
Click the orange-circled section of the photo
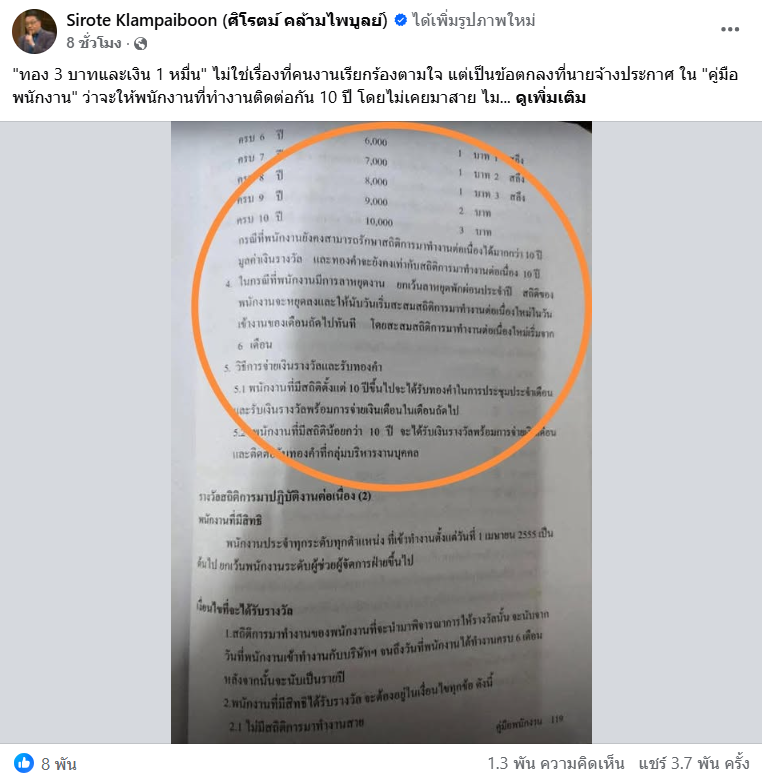(392, 307)
